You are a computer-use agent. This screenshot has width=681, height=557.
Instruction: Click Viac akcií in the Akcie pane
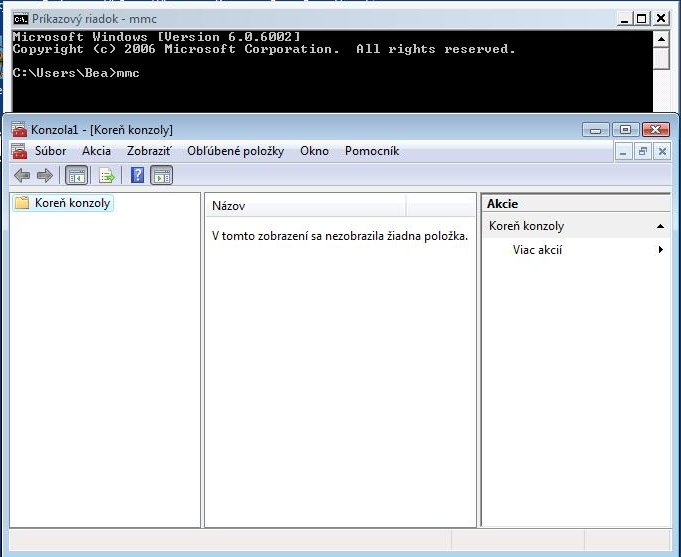coord(537,250)
